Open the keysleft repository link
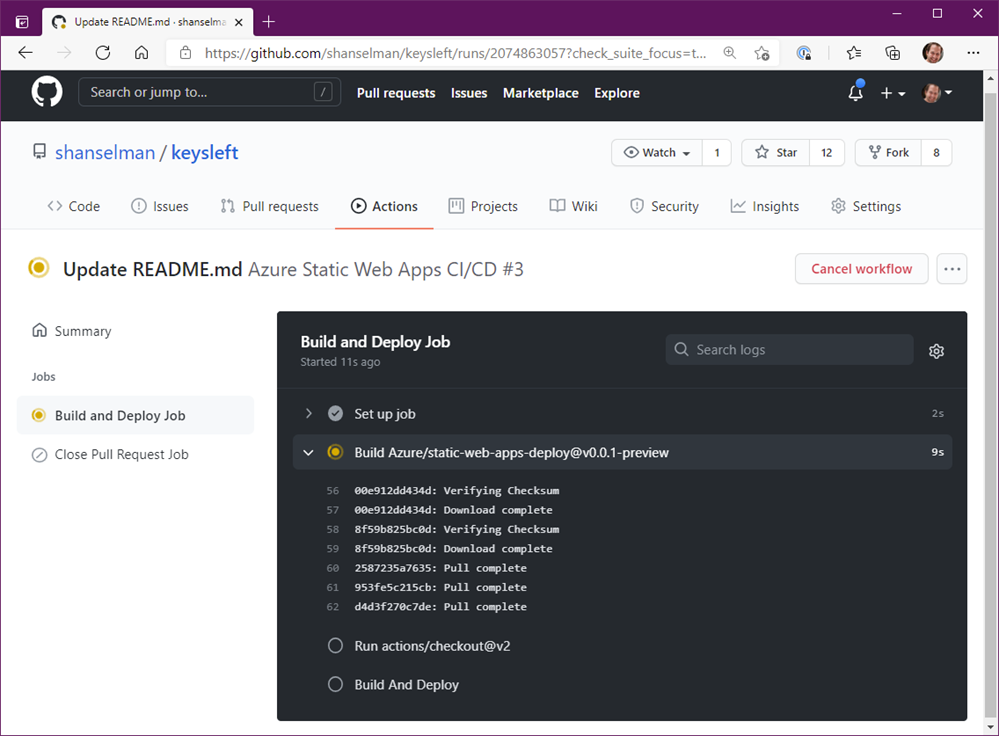 click(205, 153)
